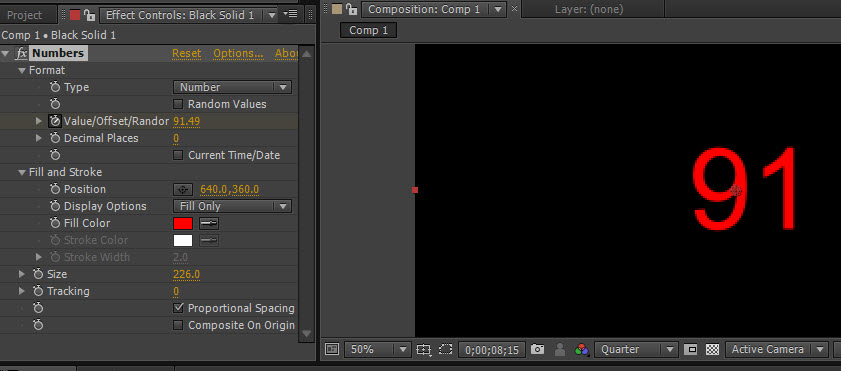Viewport: 841px width, 371px height.
Task: Select Effect Controls: Black Solid 1 tab
Action: (180, 15)
